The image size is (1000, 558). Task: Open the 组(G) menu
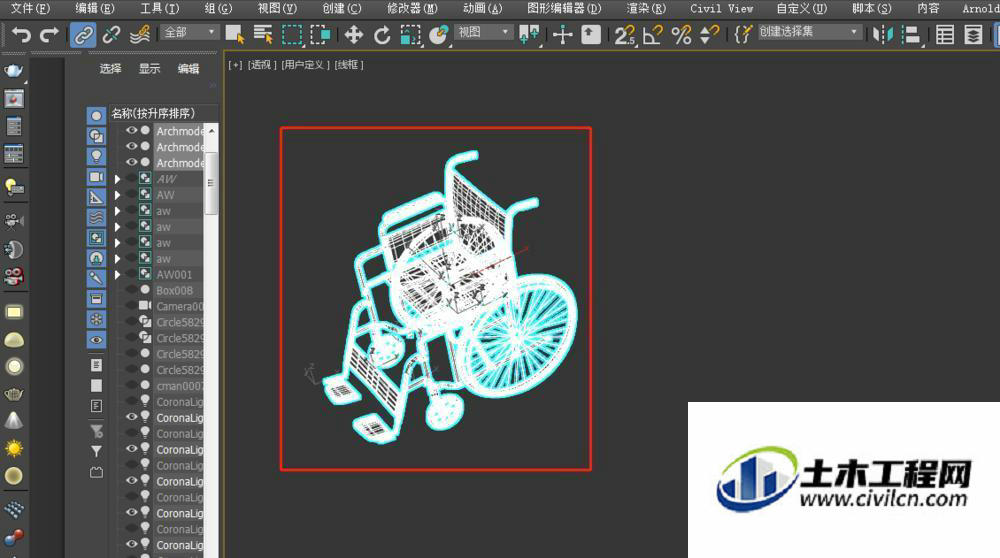coord(218,8)
